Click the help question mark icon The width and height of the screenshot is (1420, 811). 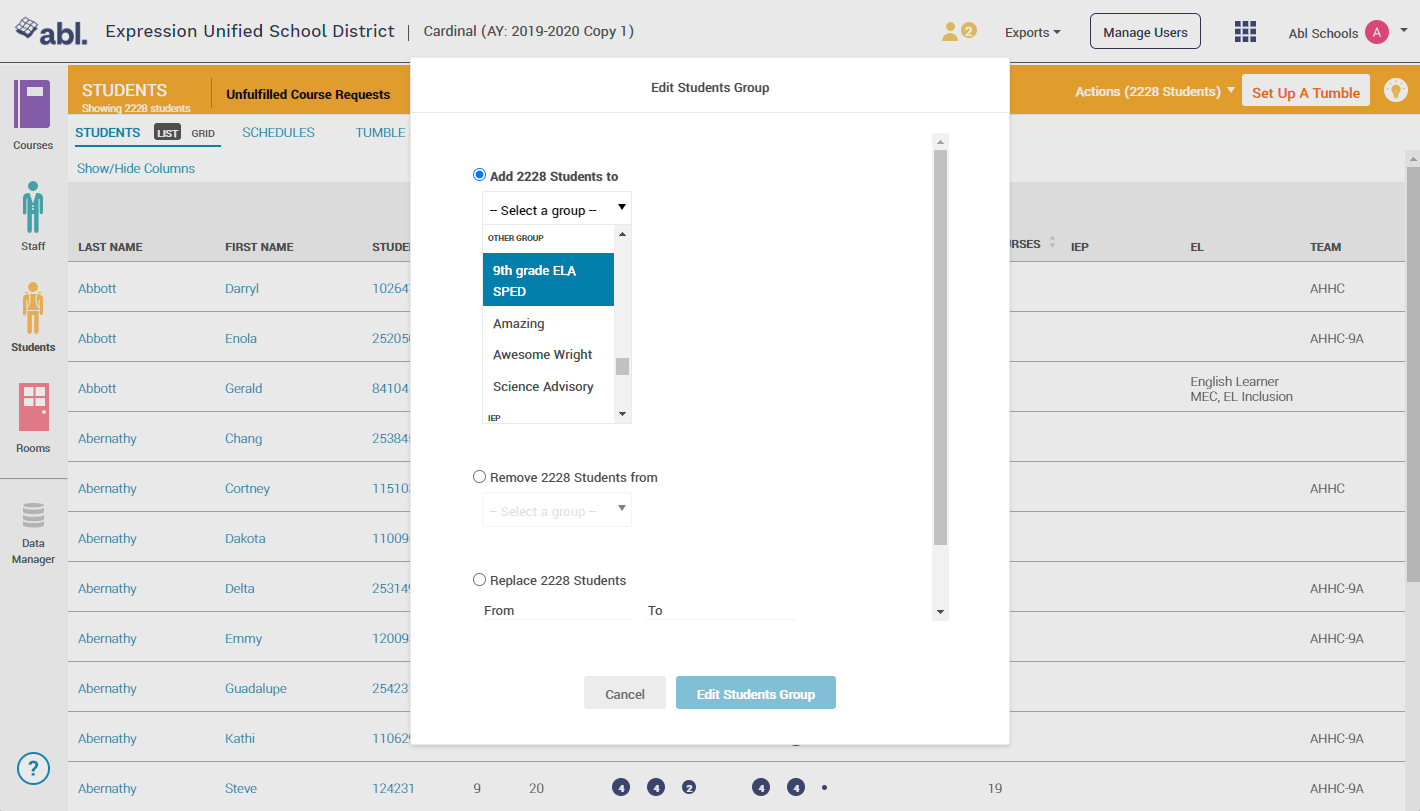coord(33,768)
